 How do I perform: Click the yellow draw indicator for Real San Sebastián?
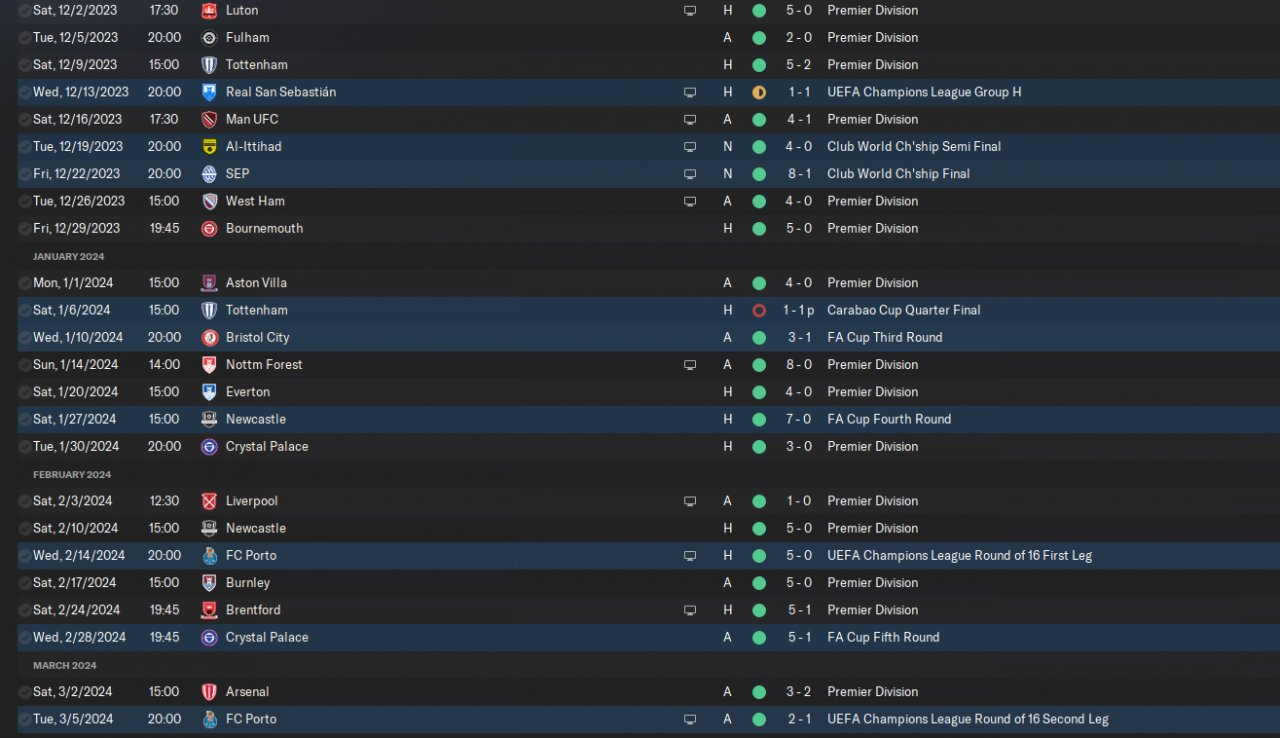(759, 92)
